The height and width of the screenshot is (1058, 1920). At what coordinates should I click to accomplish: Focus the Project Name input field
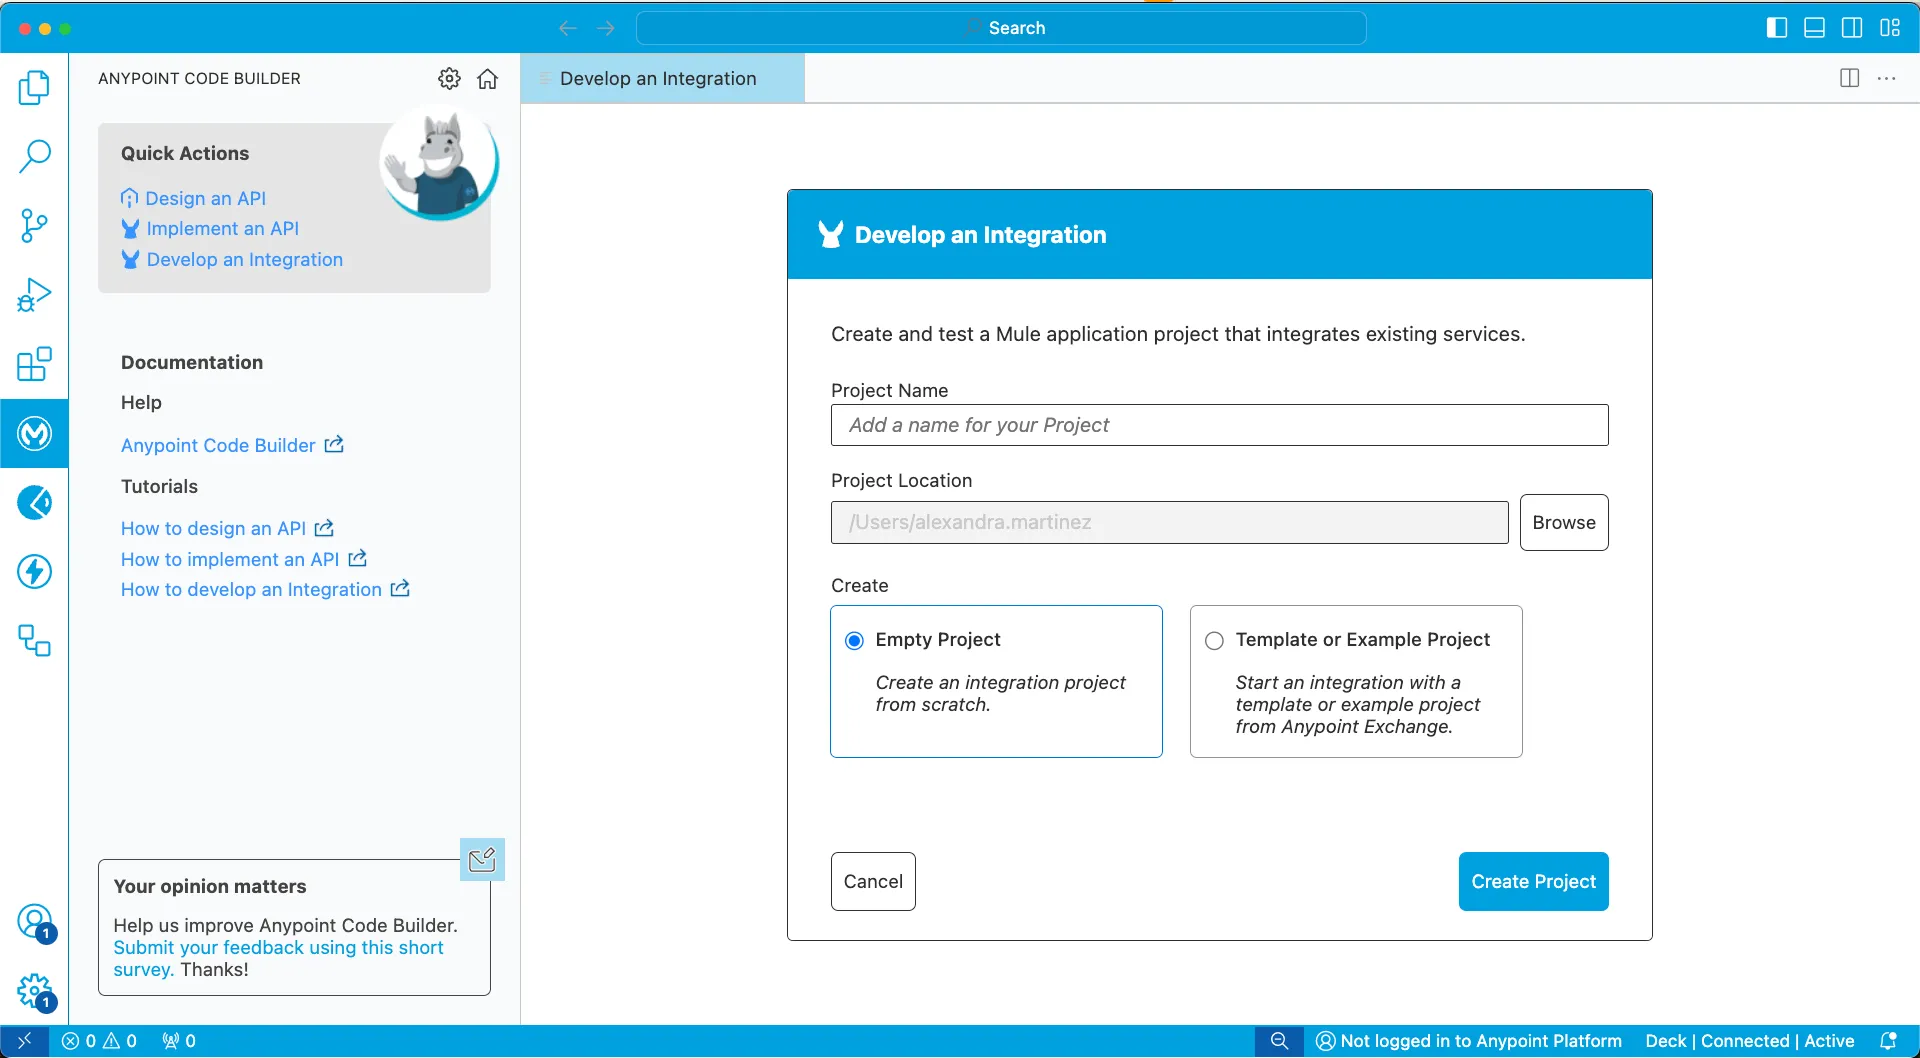tap(1219, 425)
